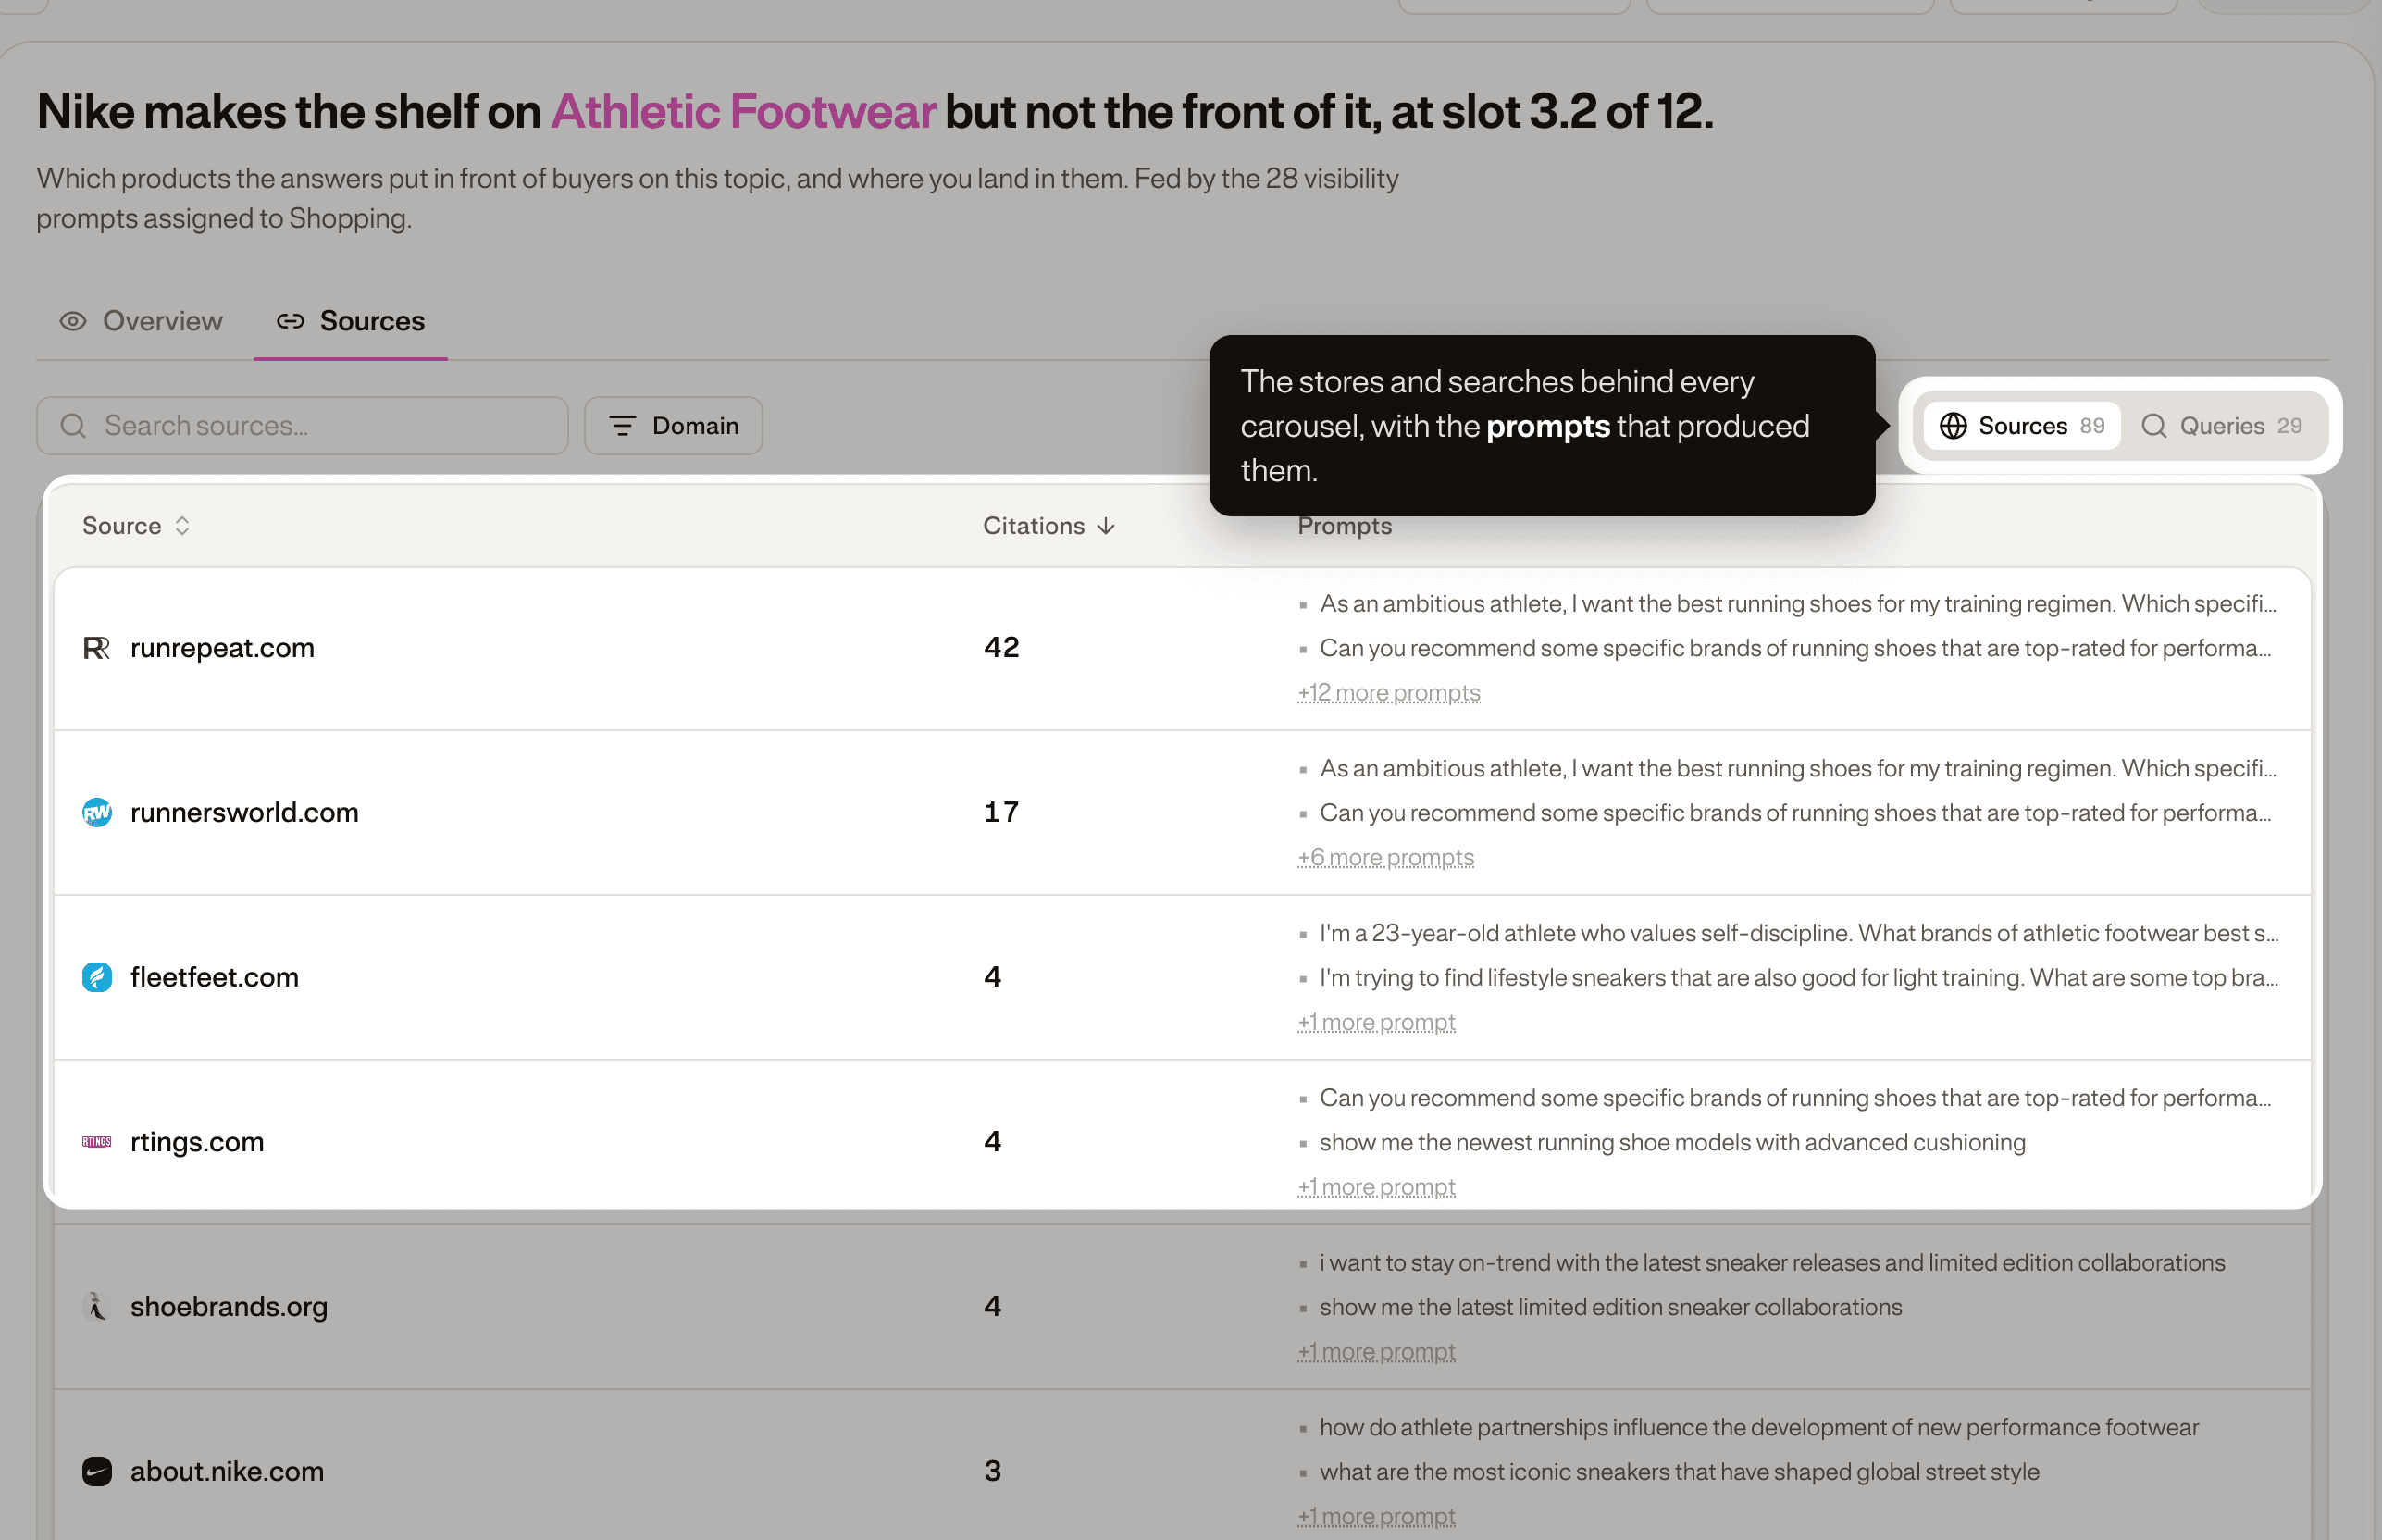Click the eye icon on Overview tab
The height and width of the screenshot is (1540, 2382).
click(73, 321)
